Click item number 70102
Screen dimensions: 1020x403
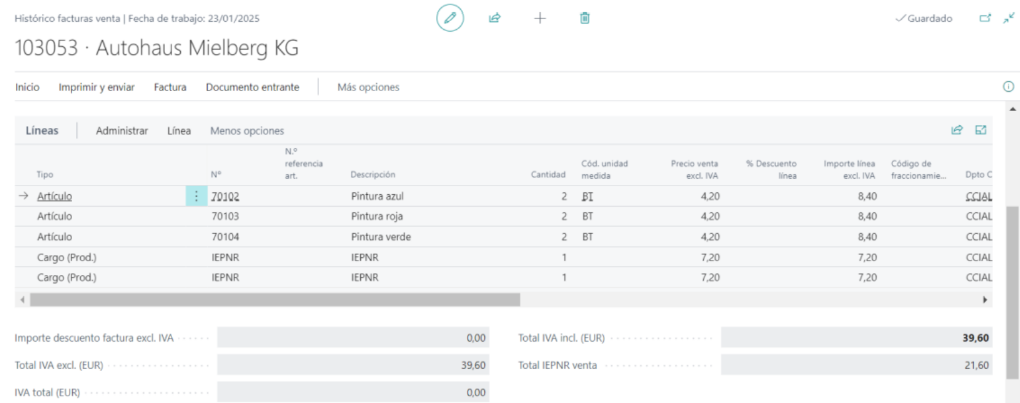pyautogui.click(x=226, y=196)
